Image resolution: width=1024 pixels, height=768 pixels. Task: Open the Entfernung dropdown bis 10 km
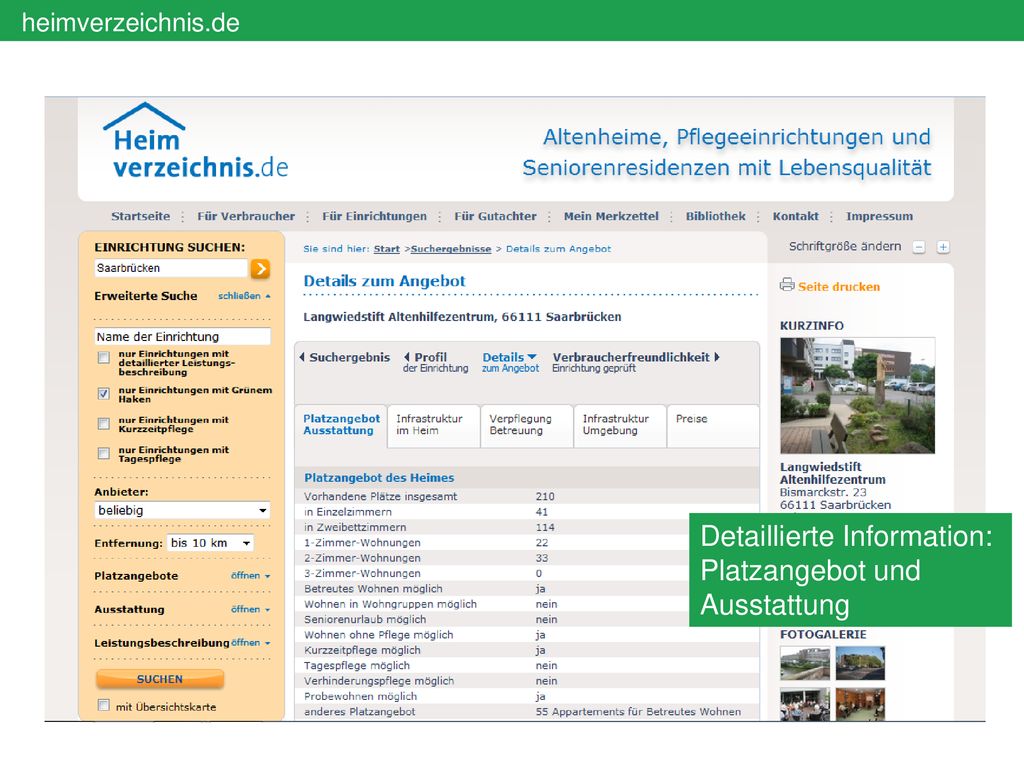(x=211, y=543)
